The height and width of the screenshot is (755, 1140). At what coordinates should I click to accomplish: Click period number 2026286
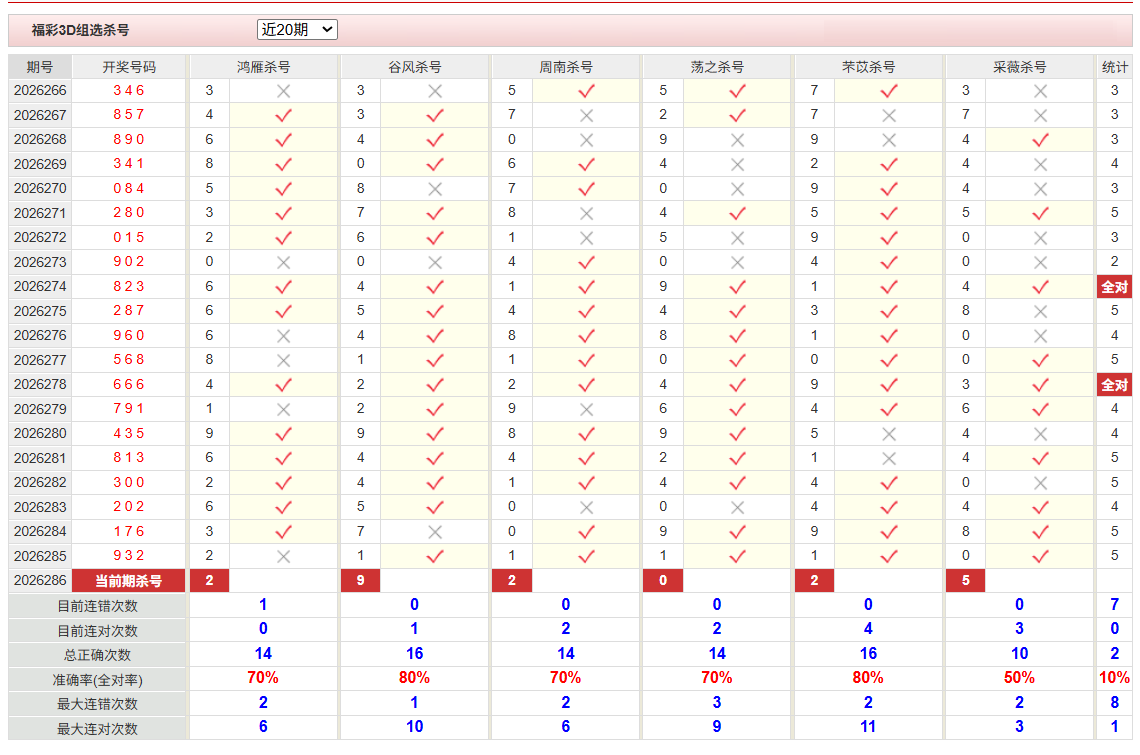click(40, 580)
